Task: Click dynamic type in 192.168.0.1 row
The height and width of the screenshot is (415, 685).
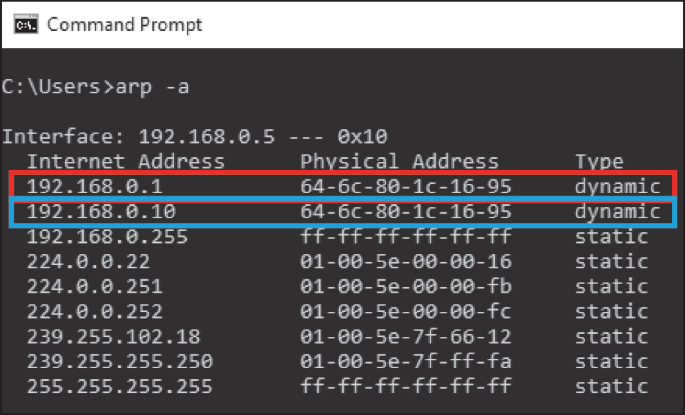Action: (617, 187)
